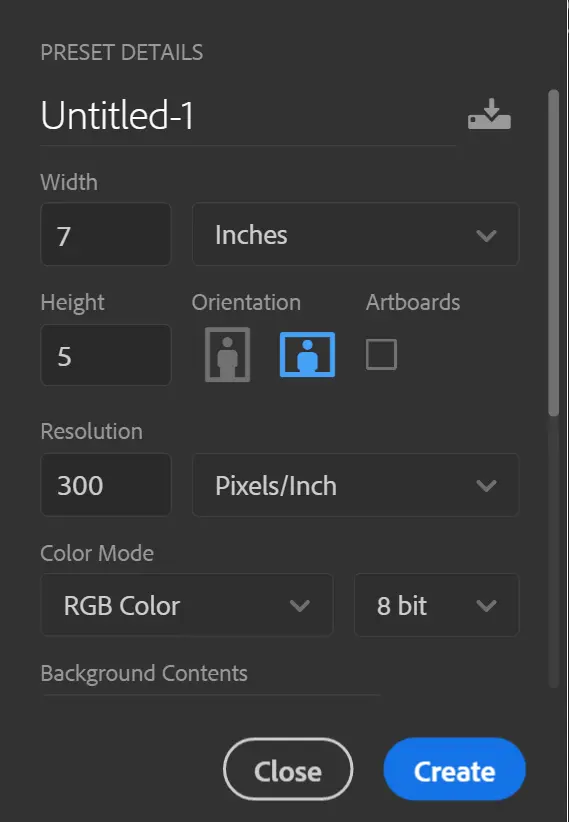Expand the RGB Color mode dropdown
The height and width of the screenshot is (822, 570).
(187, 605)
